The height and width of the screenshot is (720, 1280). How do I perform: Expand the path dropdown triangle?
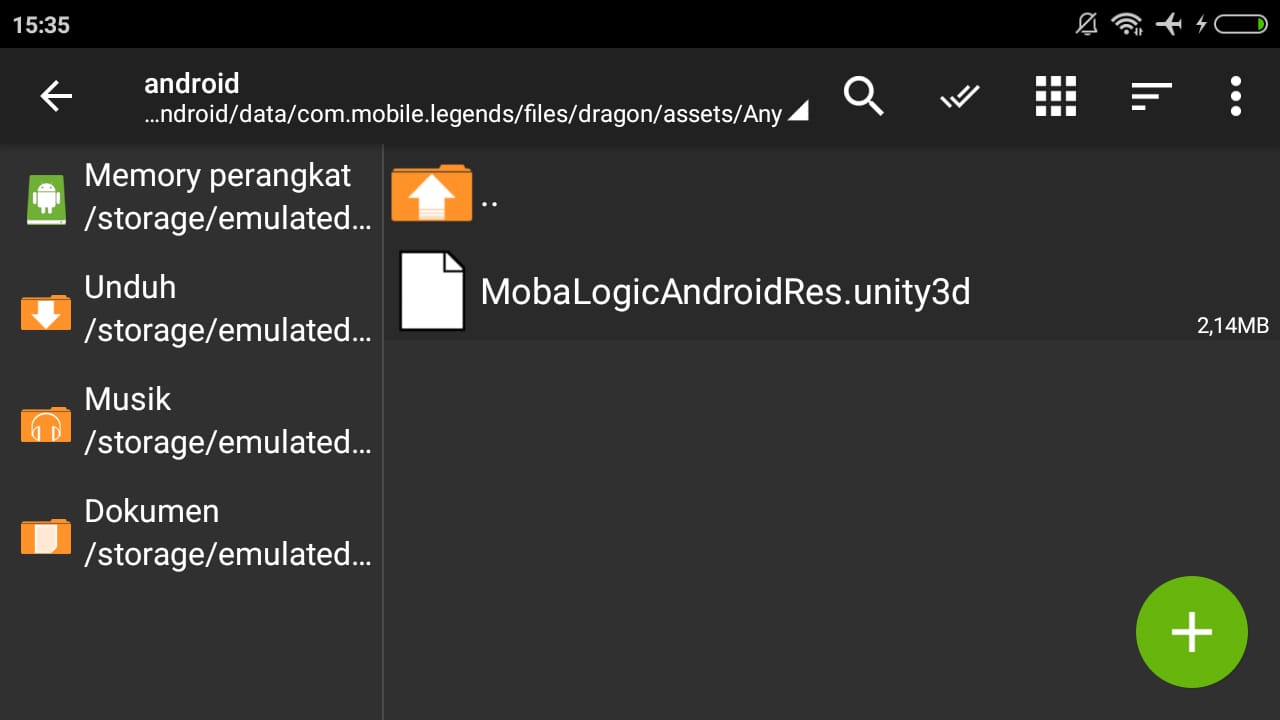tap(797, 111)
